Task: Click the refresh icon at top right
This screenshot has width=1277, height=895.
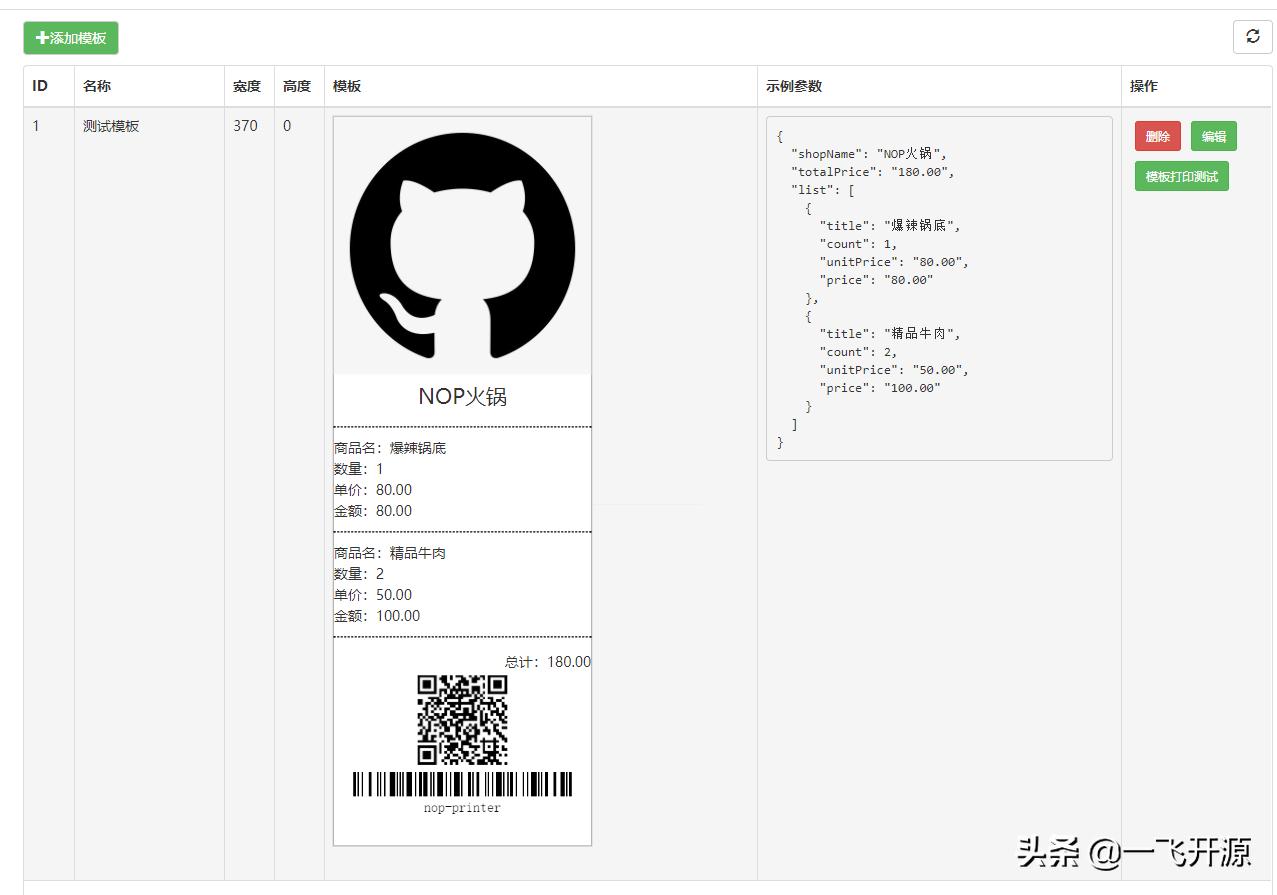Action: click(x=1252, y=37)
